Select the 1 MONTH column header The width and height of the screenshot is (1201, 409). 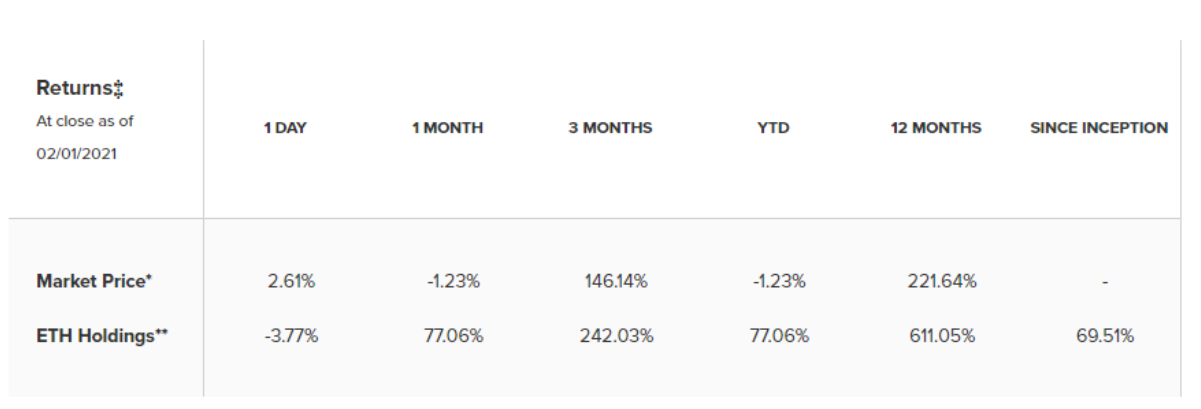447,128
